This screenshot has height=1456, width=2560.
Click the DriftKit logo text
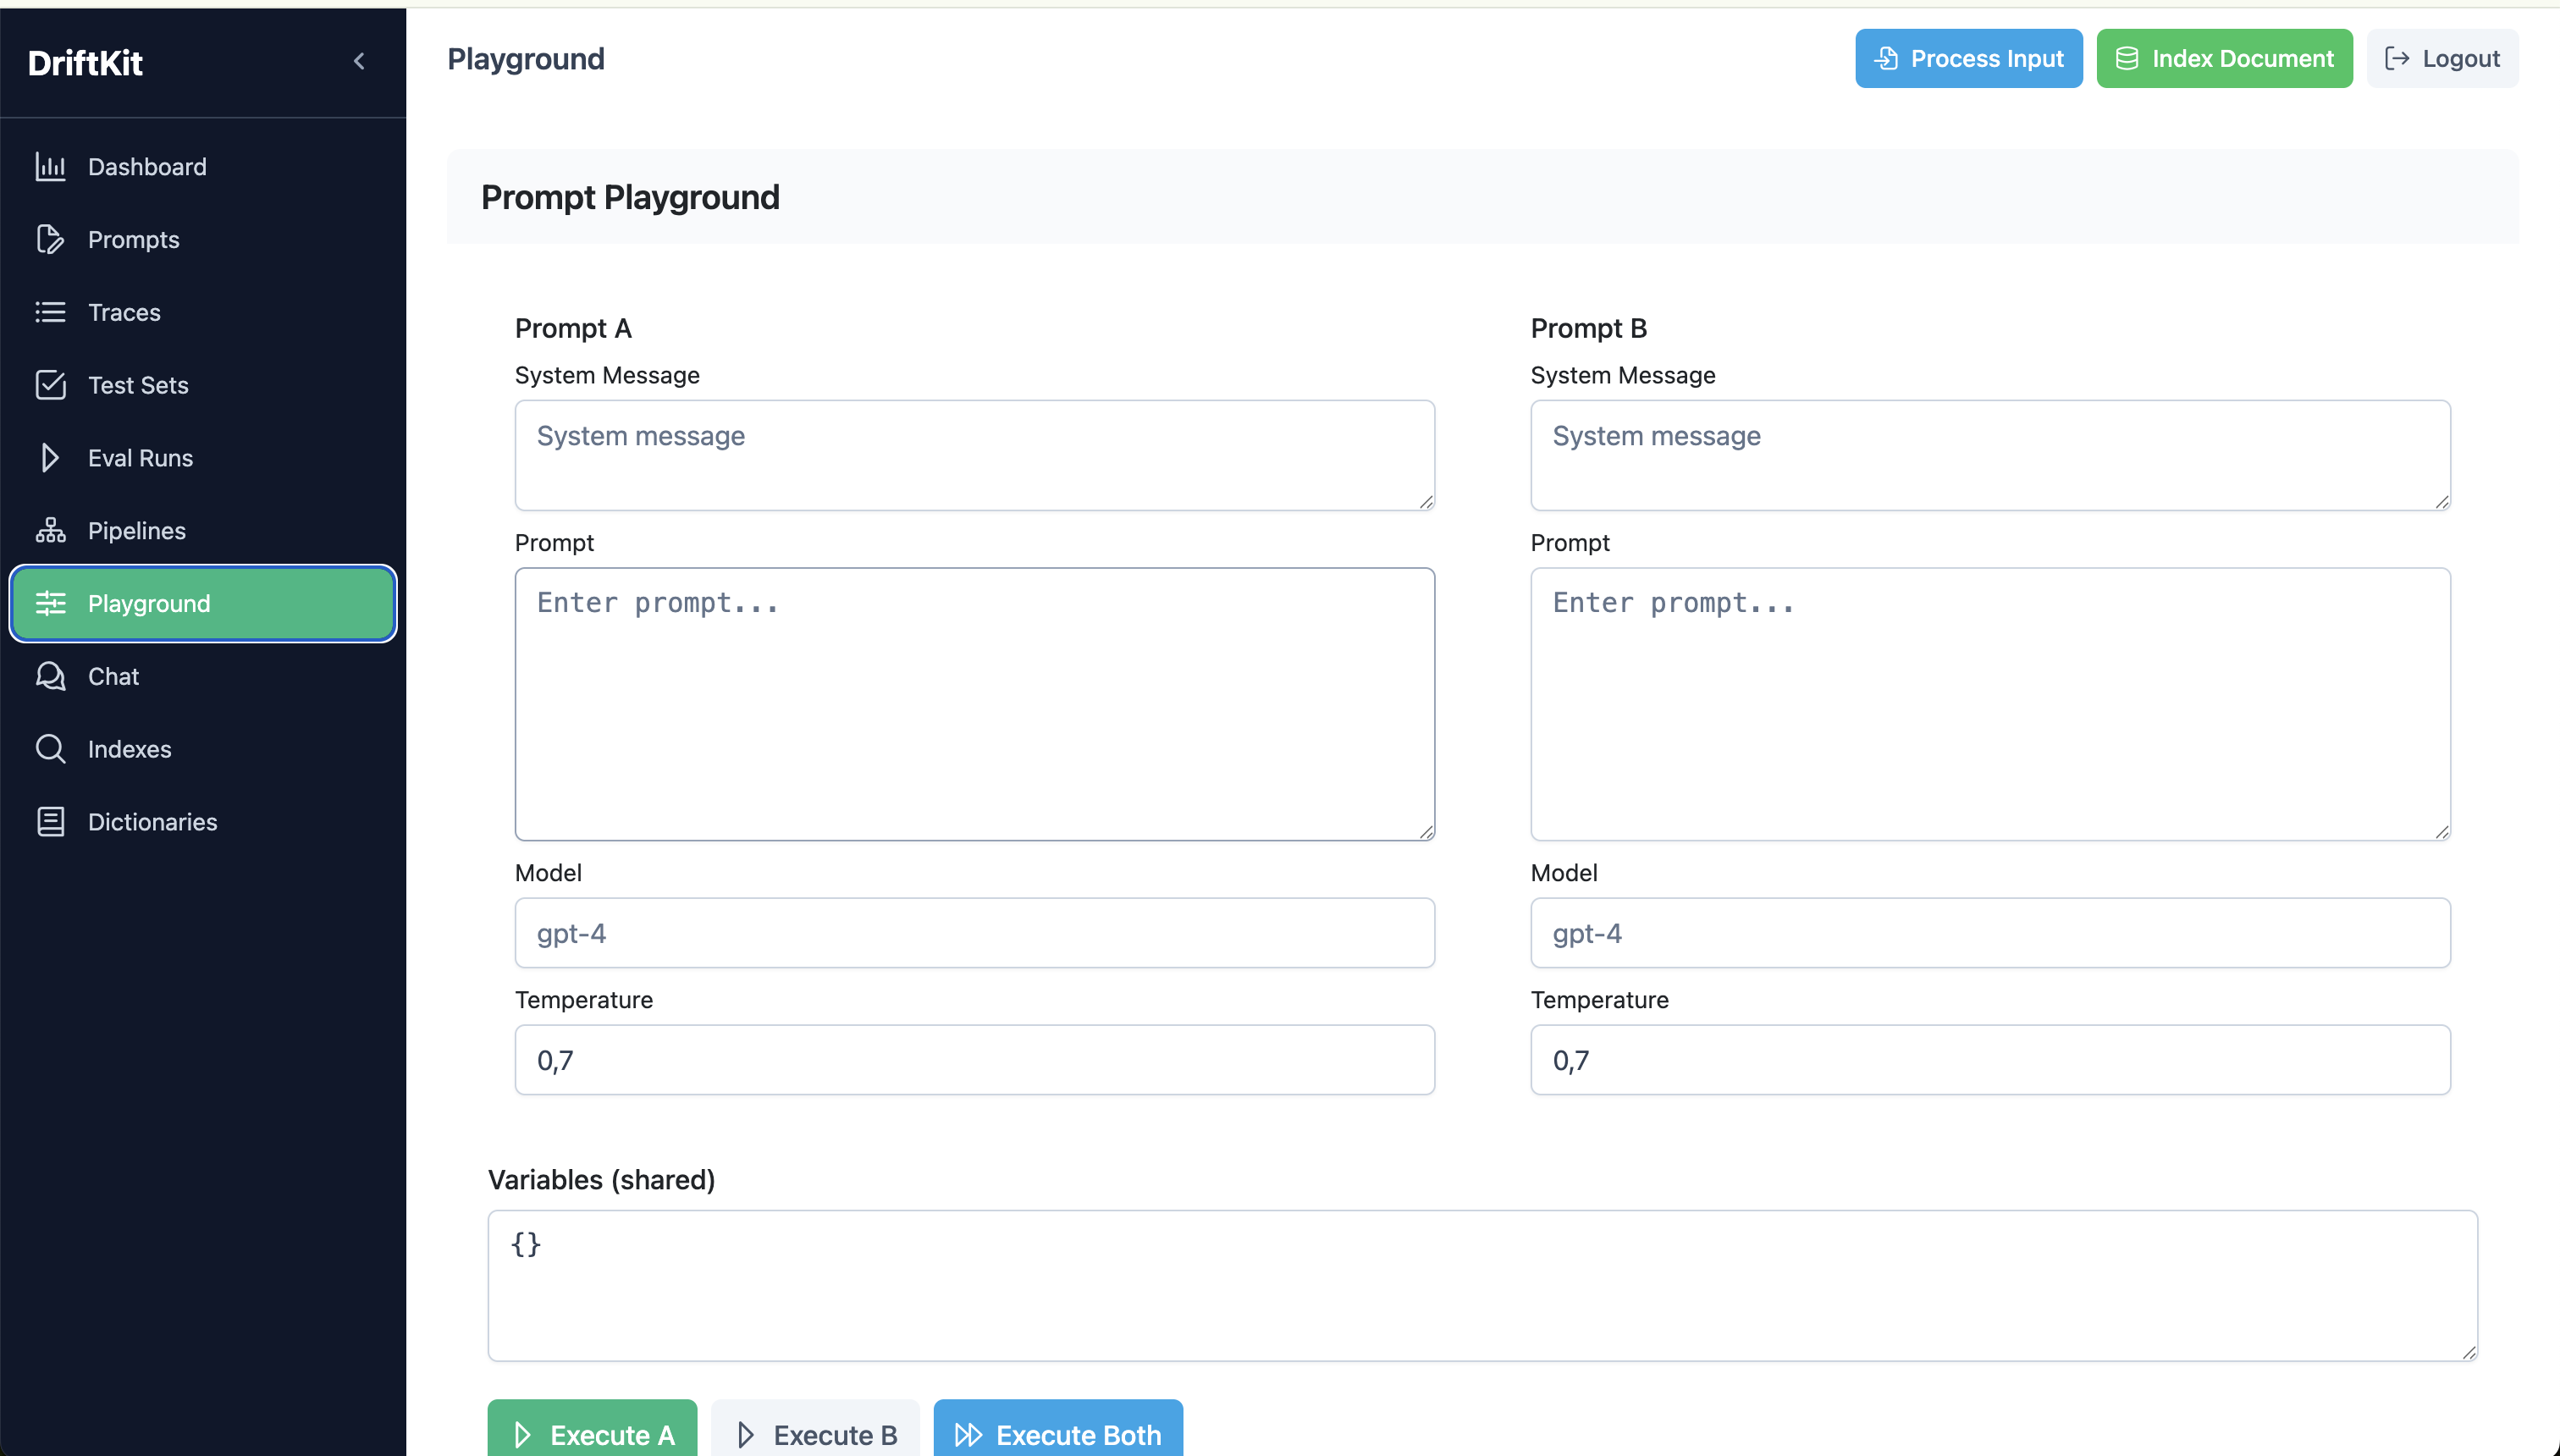[x=85, y=63]
